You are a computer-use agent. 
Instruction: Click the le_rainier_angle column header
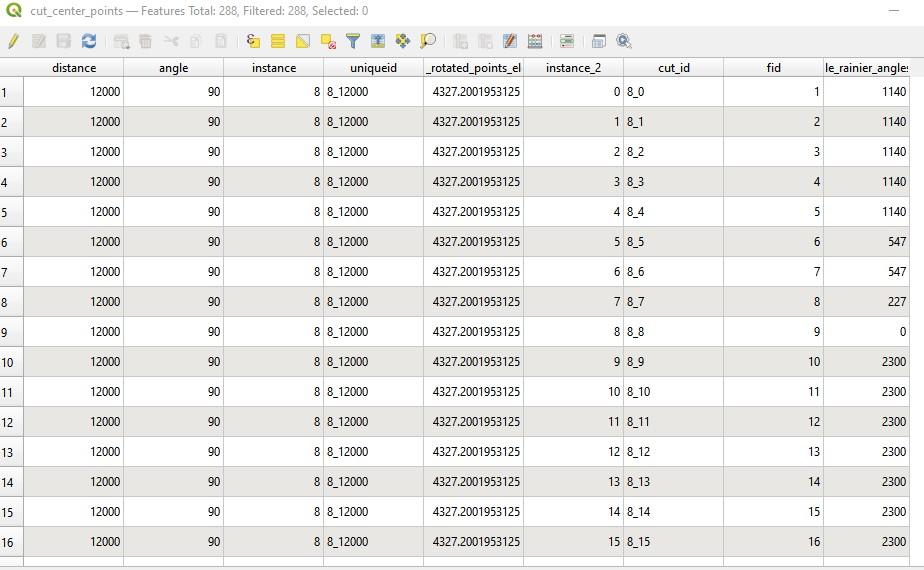(x=866, y=68)
